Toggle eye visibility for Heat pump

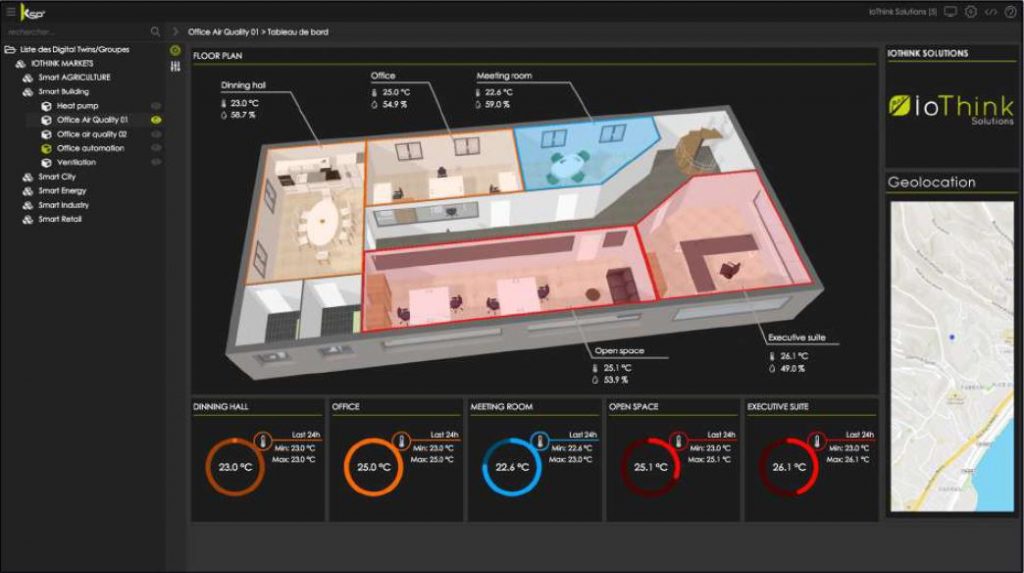(x=156, y=105)
